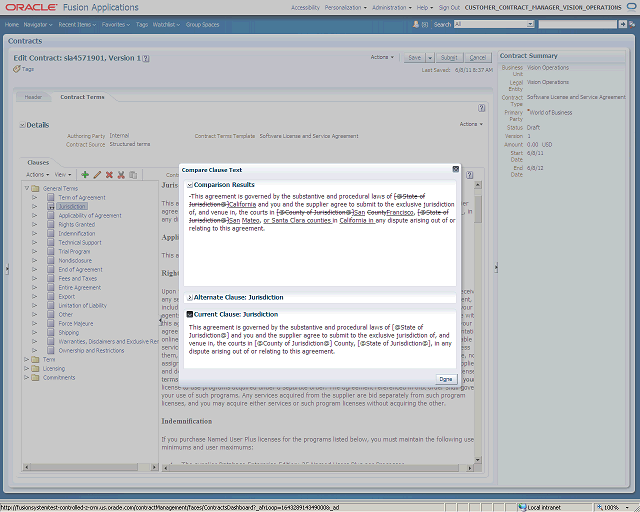This screenshot has width=640, height=512.
Task: Click in the global search text field
Action: (578, 24)
